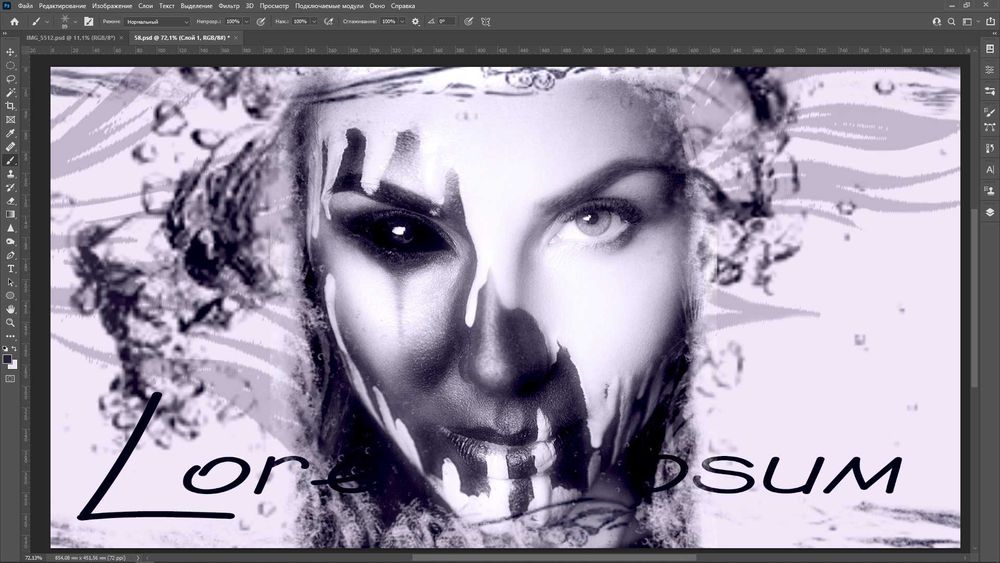Image resolution: width=1000 pixels, height=563 pixels.
Task: Click the brush angle input field
Action: pos(446,22)
